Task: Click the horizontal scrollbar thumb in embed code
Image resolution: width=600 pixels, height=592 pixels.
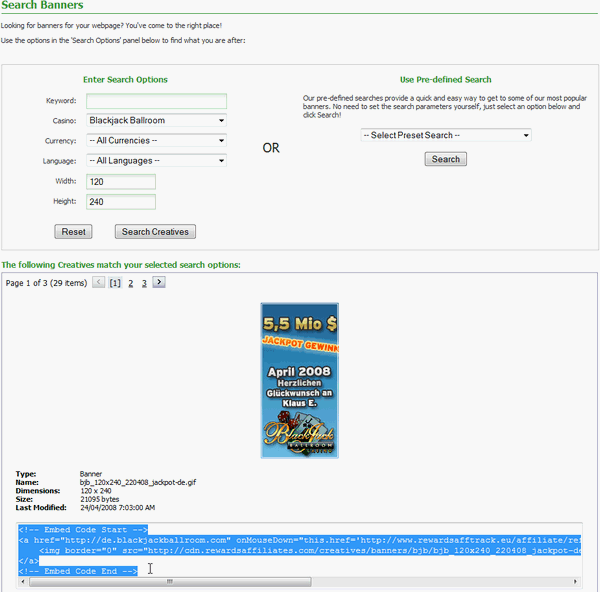Action: (x=170, y=582)
